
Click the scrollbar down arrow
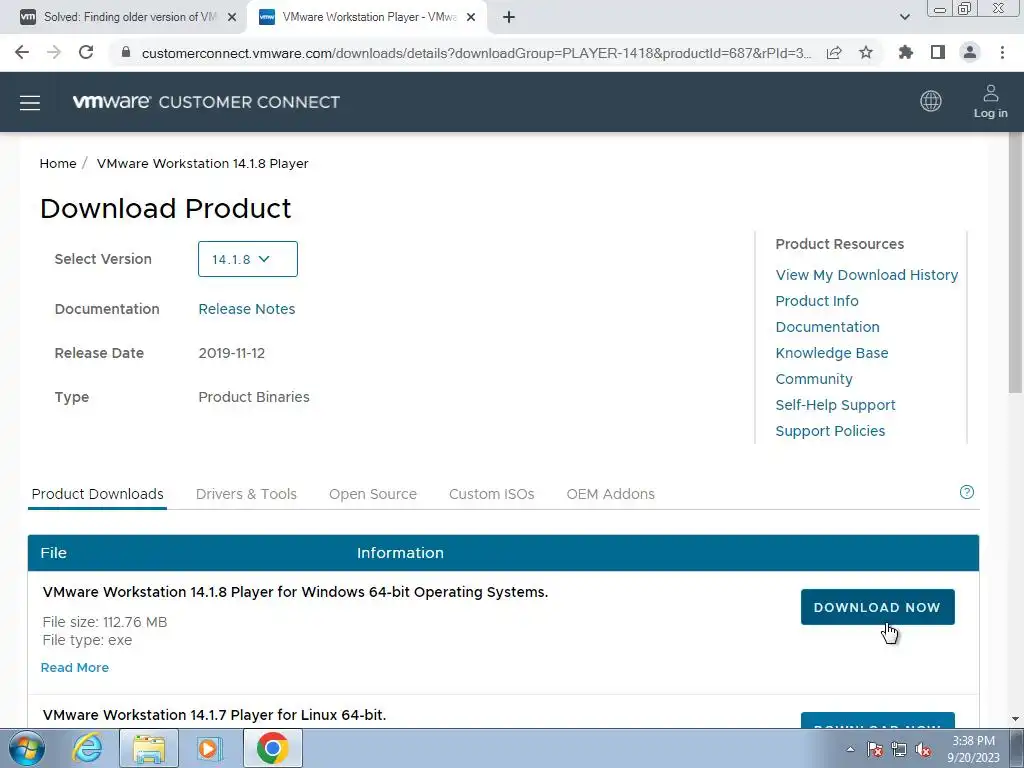[1015, 718]
